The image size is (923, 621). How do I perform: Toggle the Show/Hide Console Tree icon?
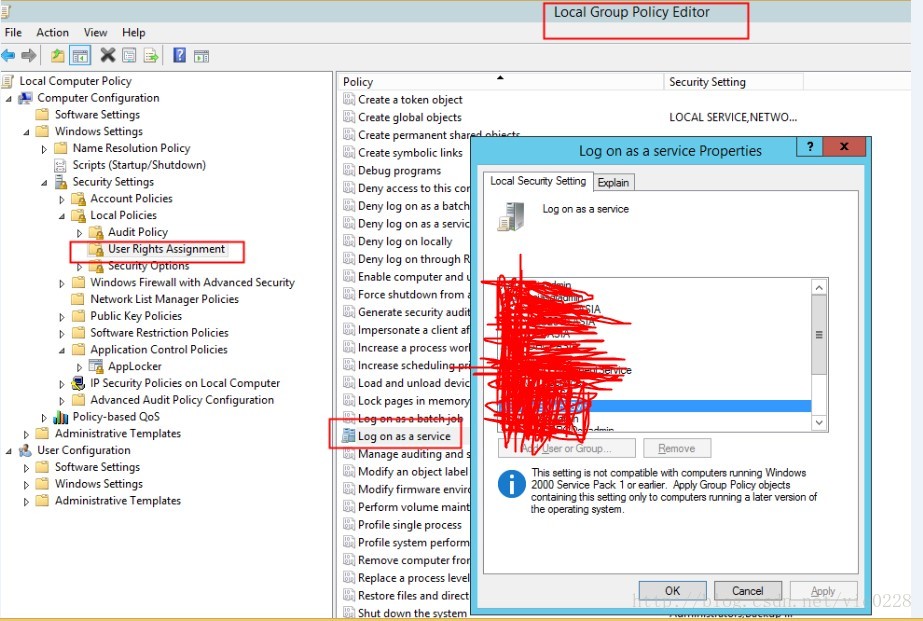click(80, 56)
